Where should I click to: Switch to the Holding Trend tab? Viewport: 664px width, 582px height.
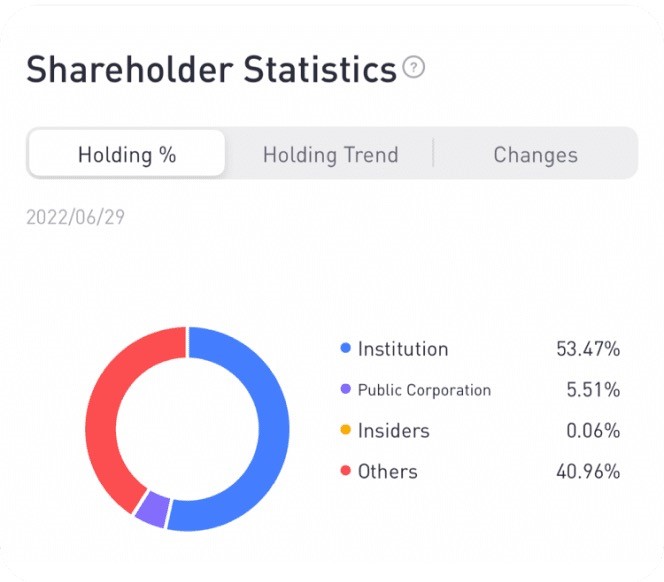pos(330,155)
